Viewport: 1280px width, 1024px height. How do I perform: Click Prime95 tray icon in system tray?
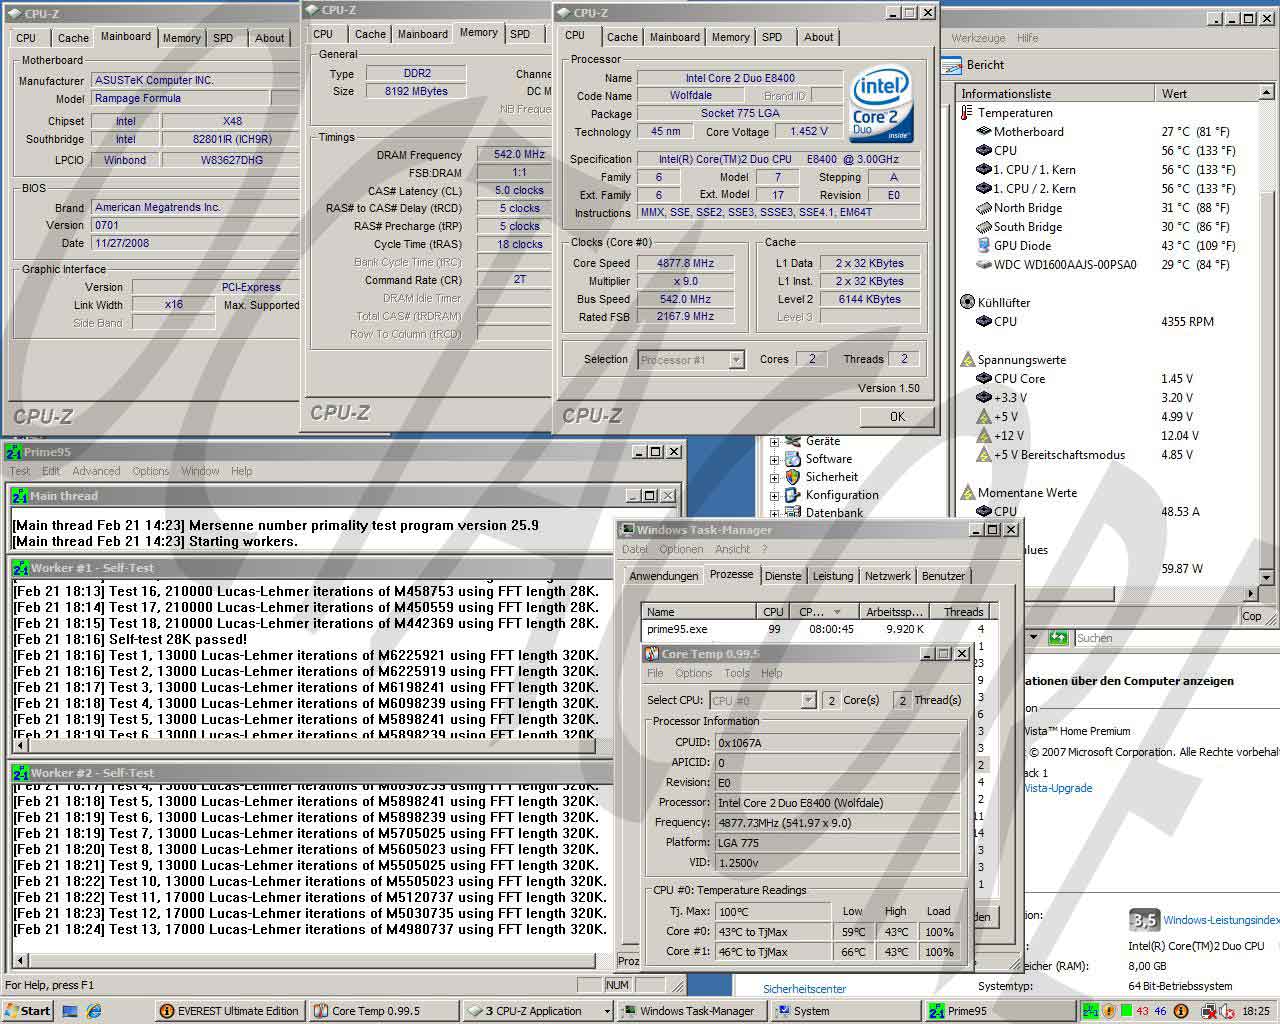point(1091,1011)
